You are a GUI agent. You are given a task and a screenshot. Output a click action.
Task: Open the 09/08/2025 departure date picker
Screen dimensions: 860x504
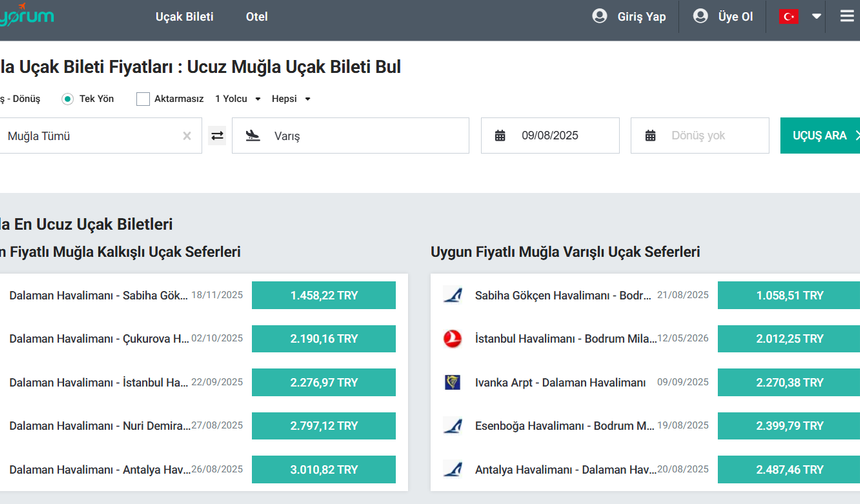tap(550, 135)
